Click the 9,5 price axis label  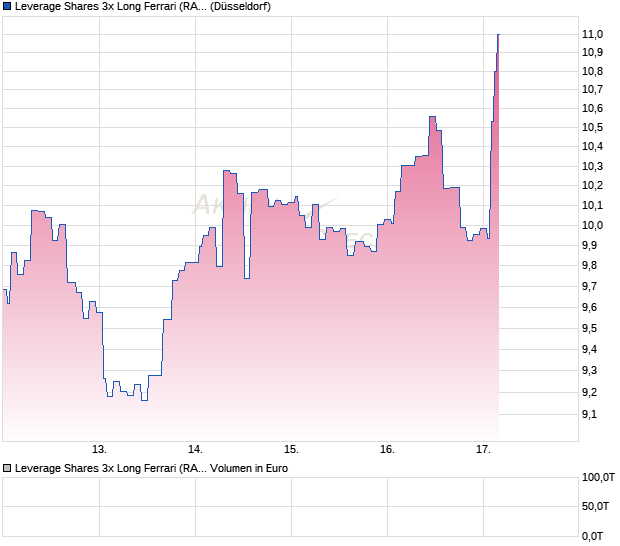[x=592, y=328]
